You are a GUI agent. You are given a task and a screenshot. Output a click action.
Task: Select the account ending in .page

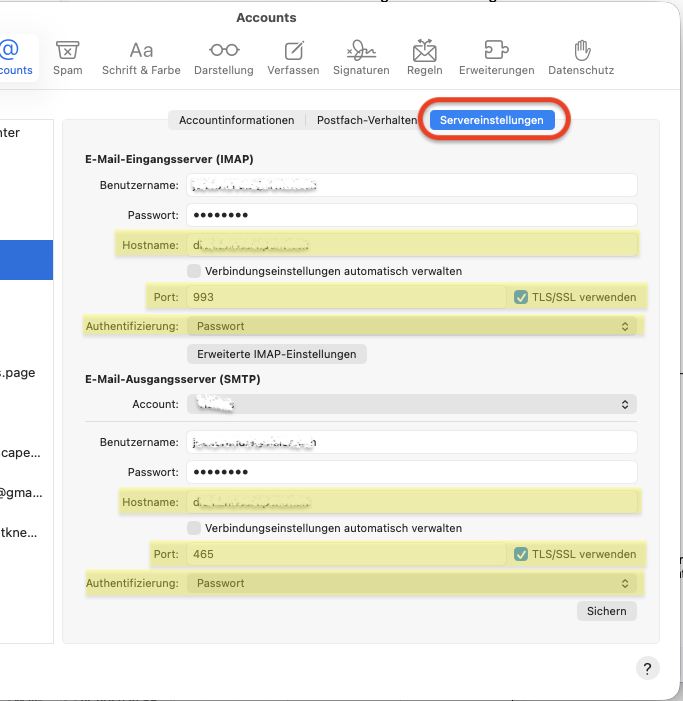pos(18,373)
